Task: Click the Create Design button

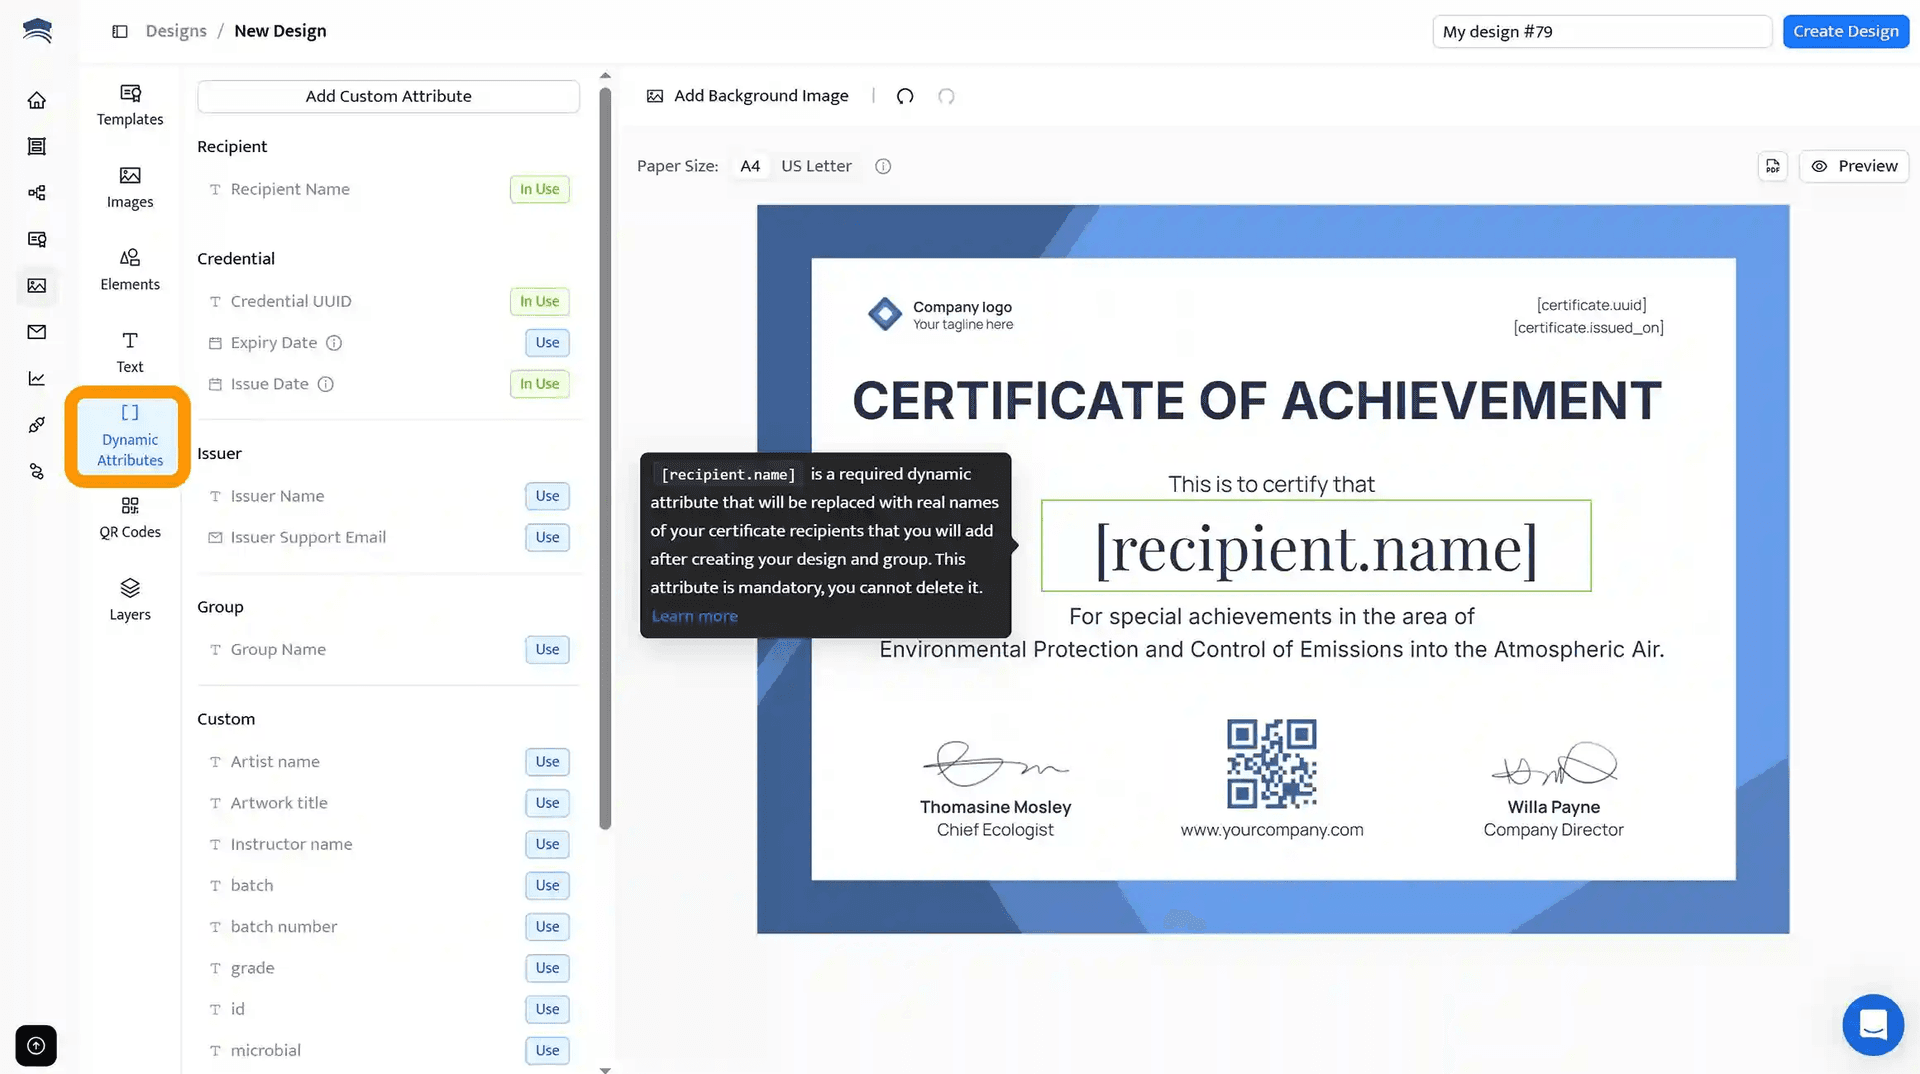Action: tap(1845, 31)
